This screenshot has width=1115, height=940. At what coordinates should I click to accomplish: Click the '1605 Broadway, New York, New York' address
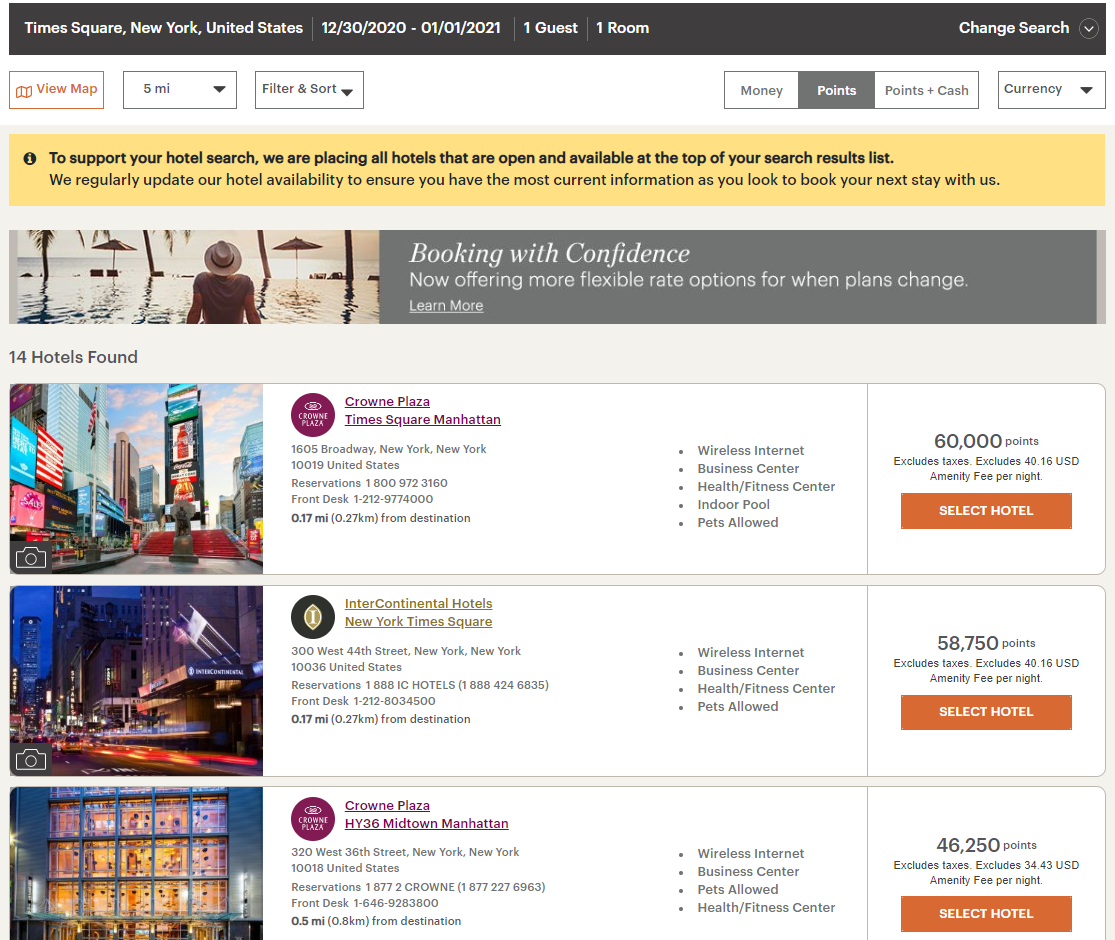coord(389,449)
